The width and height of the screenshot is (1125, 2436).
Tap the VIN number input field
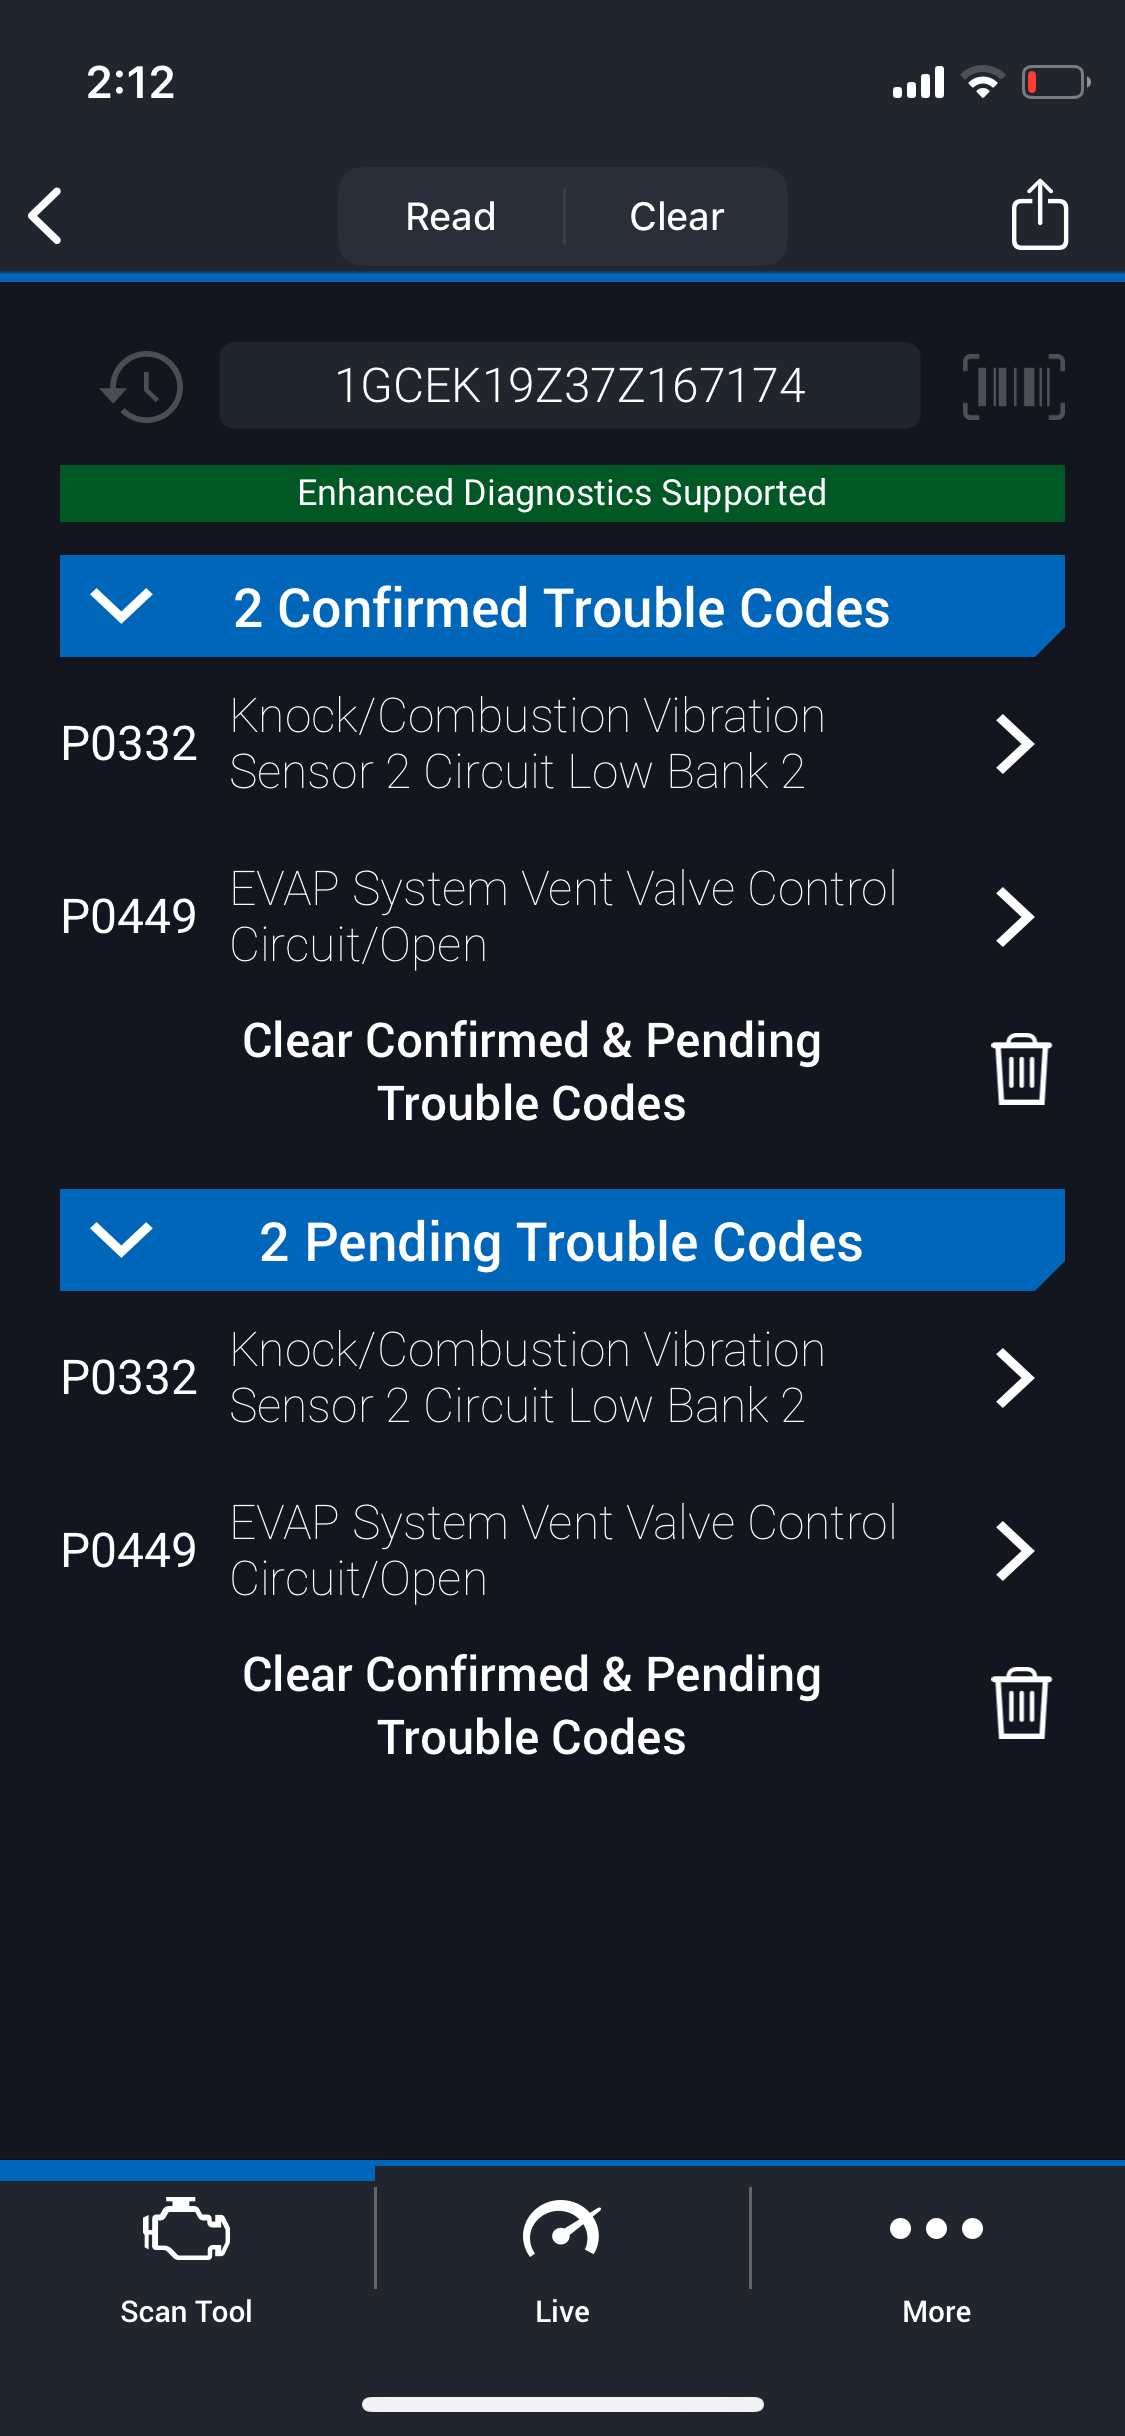pos(569,386)
